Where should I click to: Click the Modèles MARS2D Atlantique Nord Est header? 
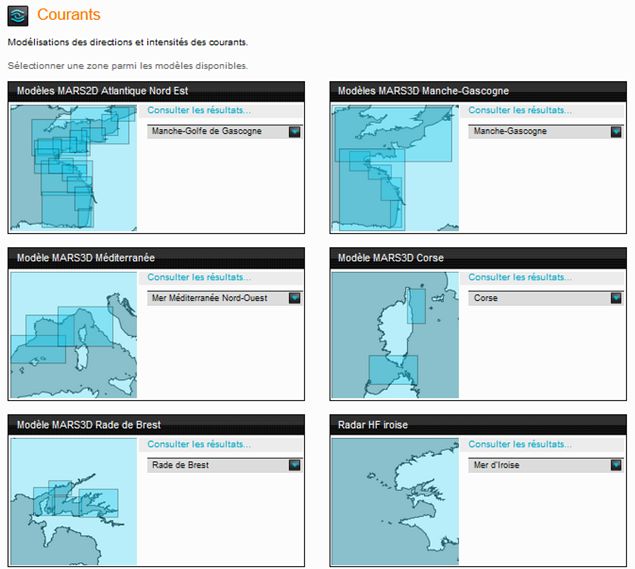coord(156,91)
